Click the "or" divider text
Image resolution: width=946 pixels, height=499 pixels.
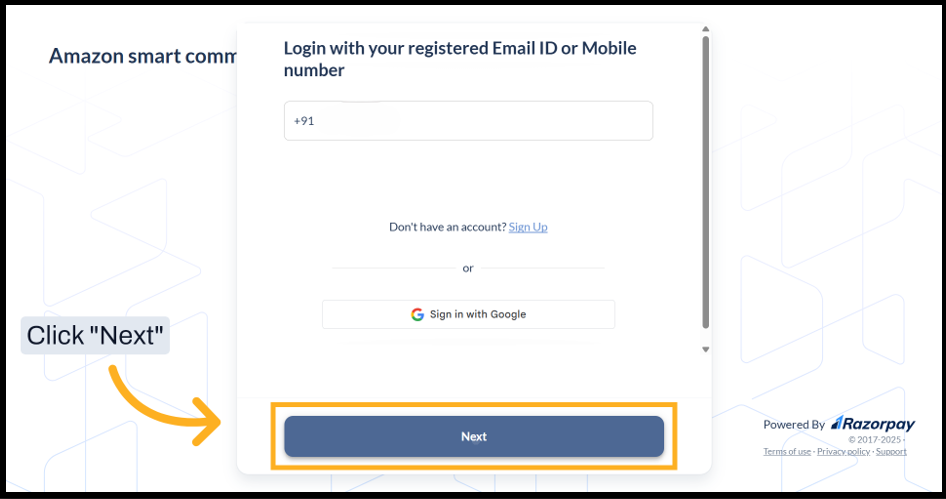click(468, 268)
